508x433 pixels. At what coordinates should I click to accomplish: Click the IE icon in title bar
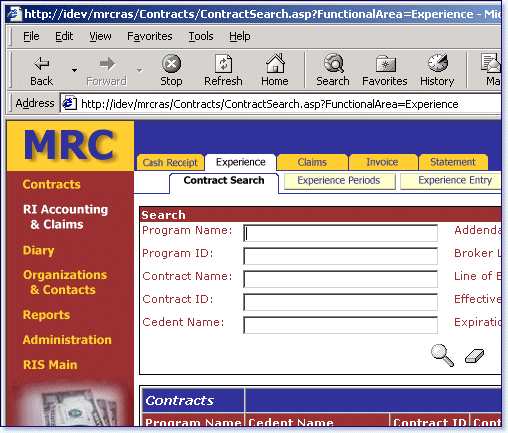14,14
